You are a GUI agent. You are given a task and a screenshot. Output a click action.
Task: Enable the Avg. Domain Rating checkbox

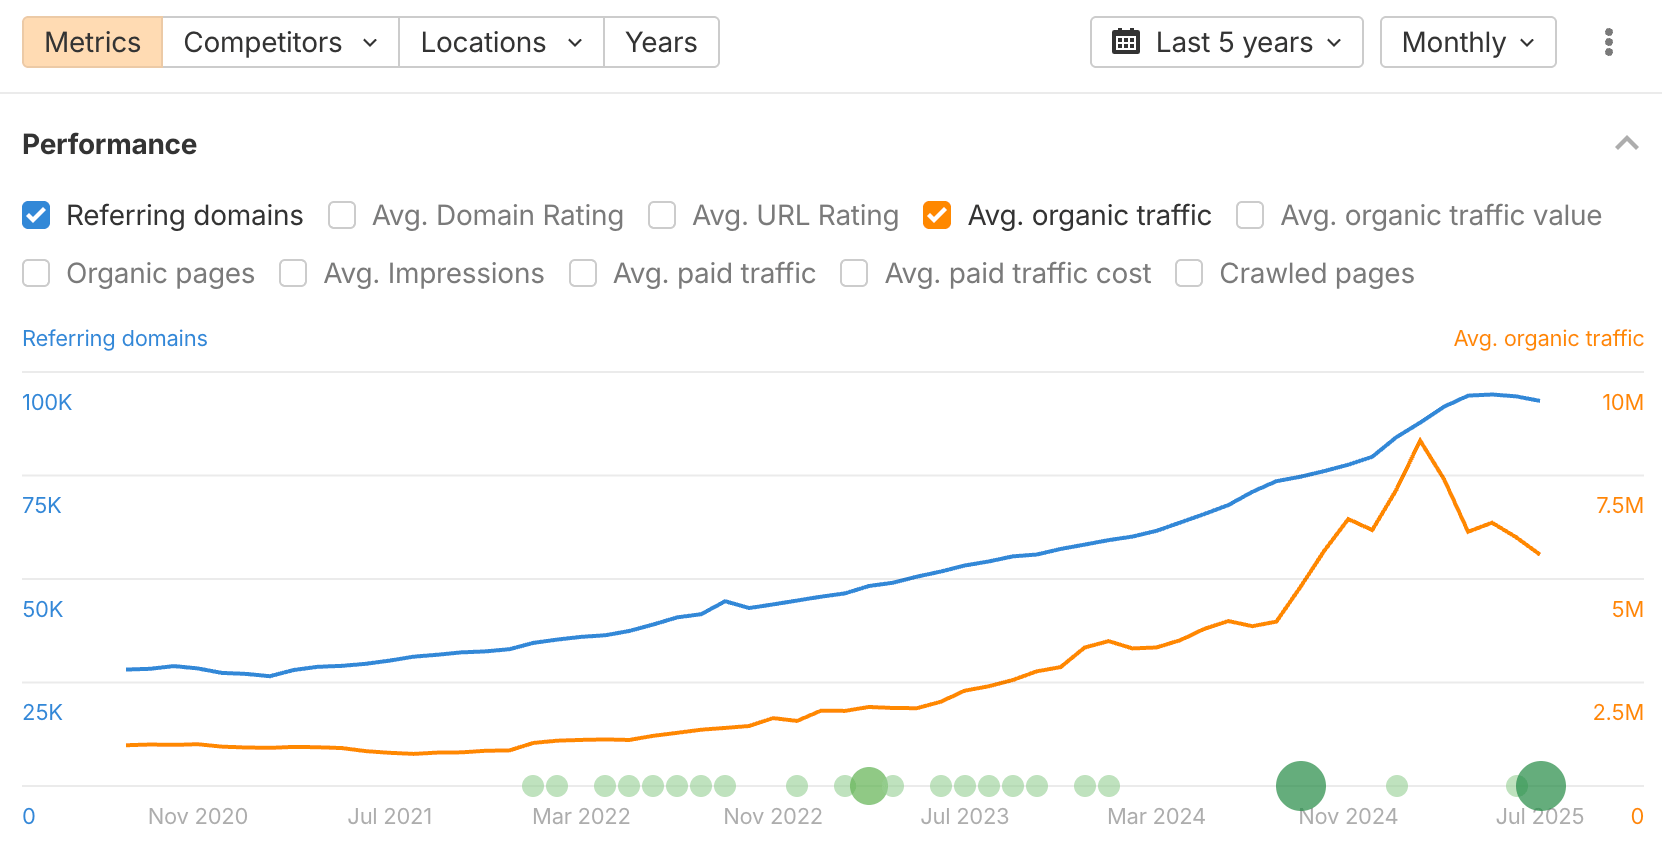(342, 215)
